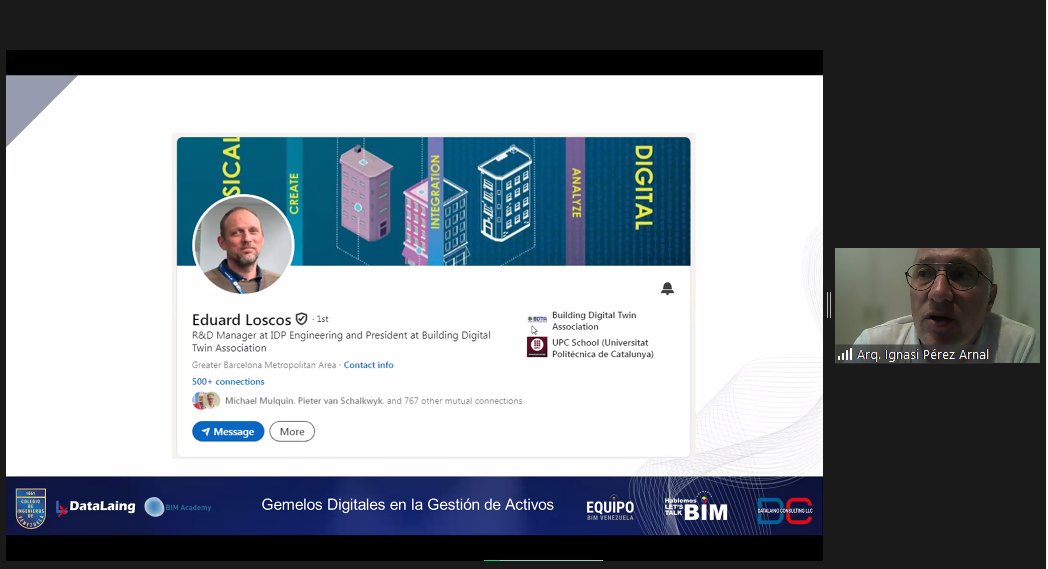Open the Contact info link

[x=368, y=365]
